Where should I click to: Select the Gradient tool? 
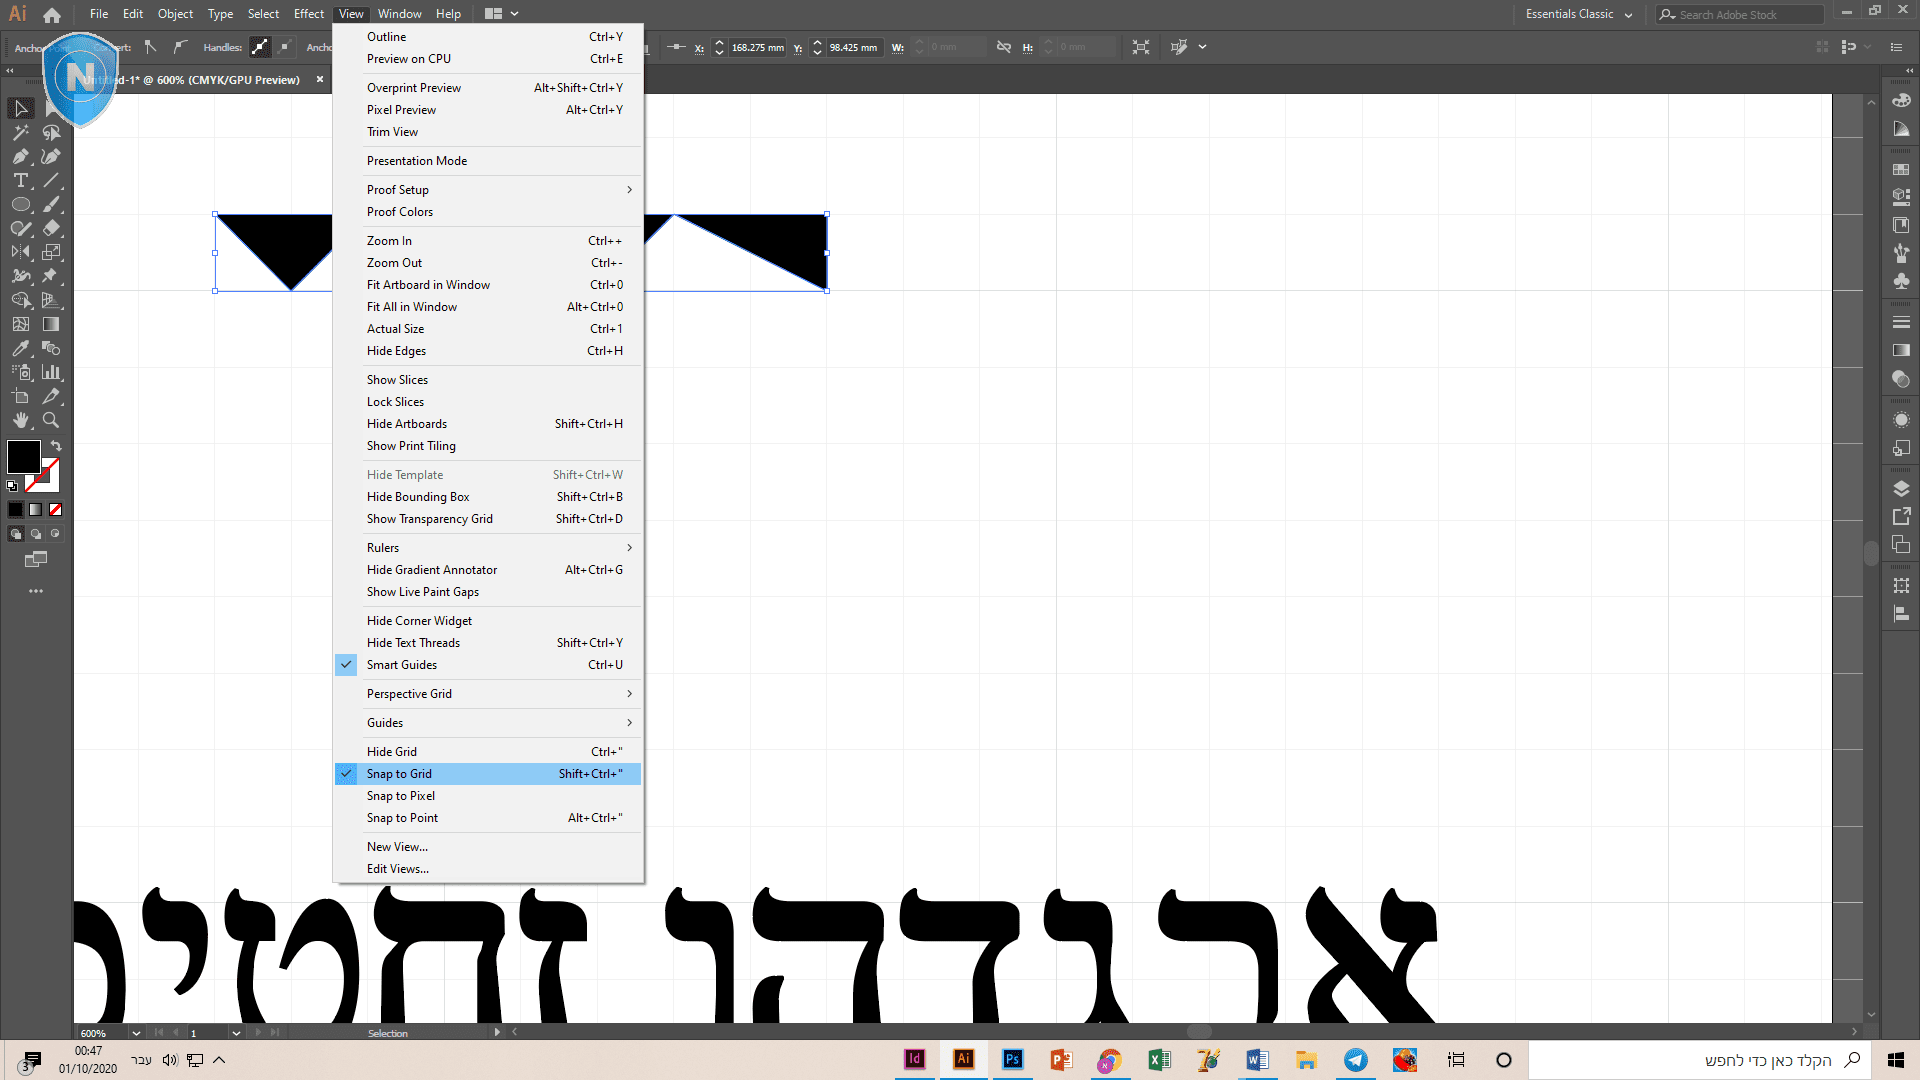pyautogui.click(x=51, y=325)
